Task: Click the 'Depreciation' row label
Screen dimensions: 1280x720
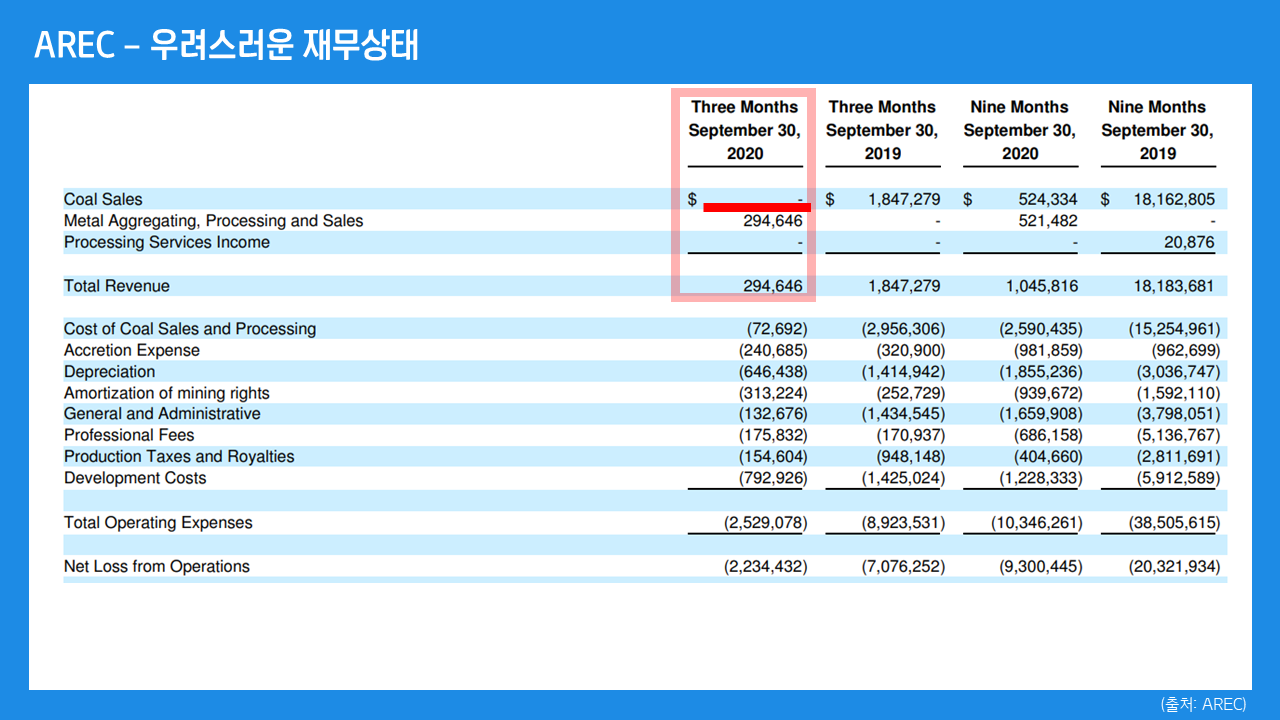Action: pyautogui.click(x=110, y=372)
